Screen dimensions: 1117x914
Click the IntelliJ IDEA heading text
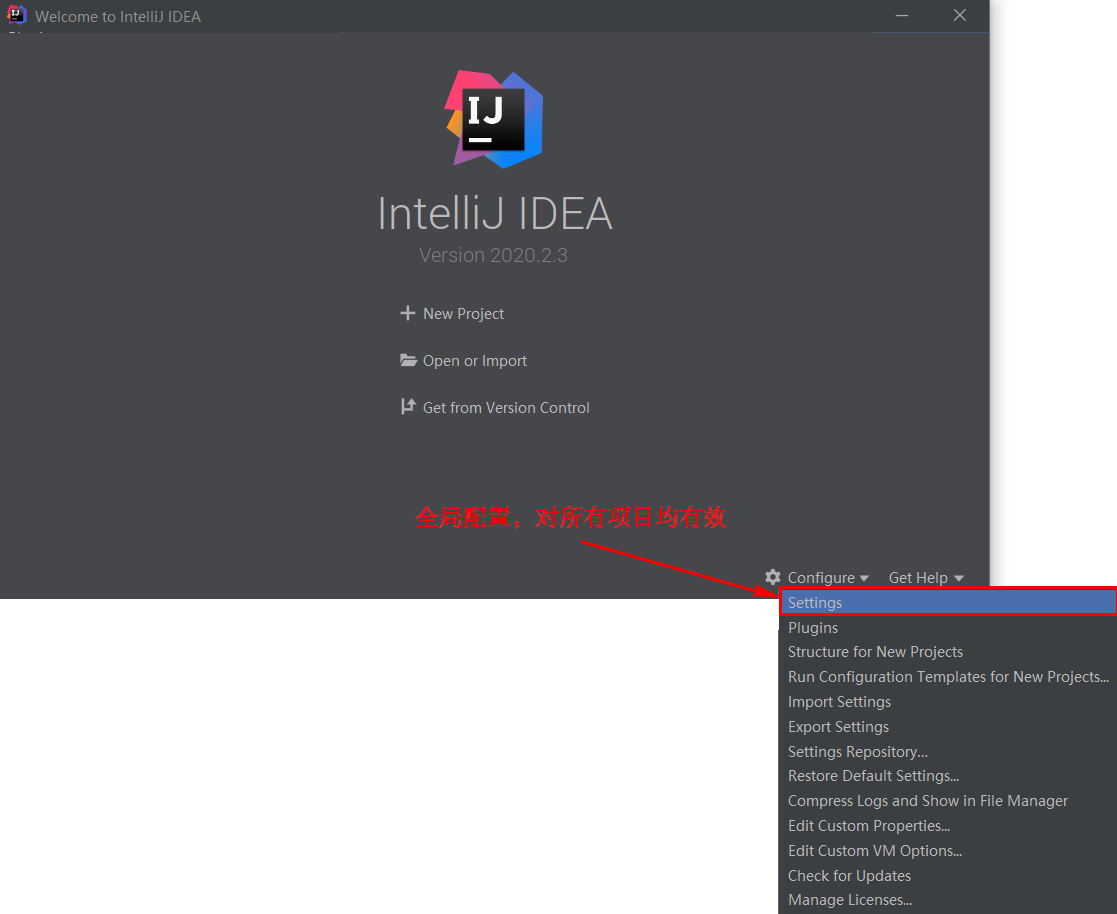click(x=494, y=213)
